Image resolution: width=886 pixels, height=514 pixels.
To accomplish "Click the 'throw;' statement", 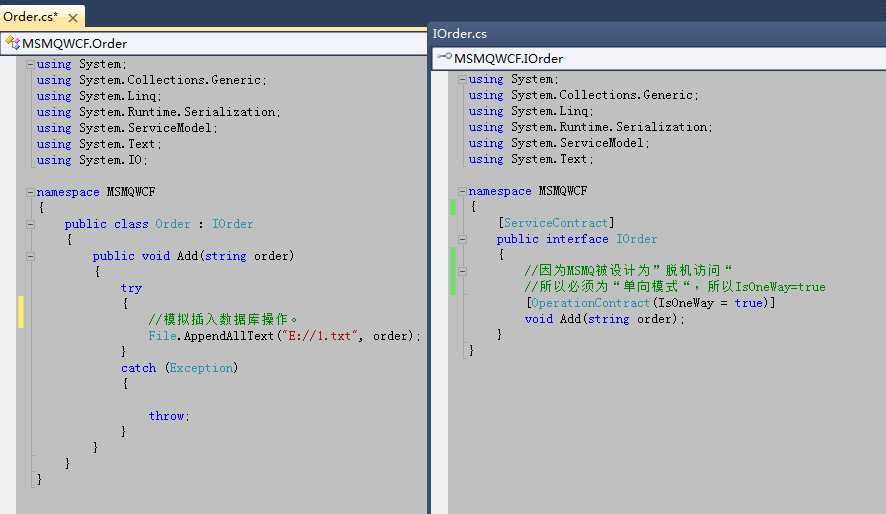I will click(x=169, y=416).
